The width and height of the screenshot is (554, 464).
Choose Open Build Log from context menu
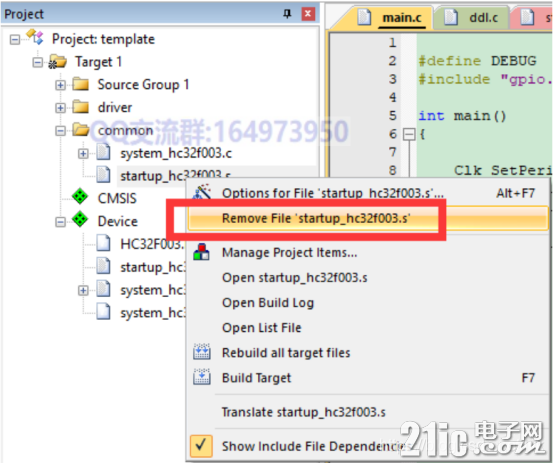[268, 303]
